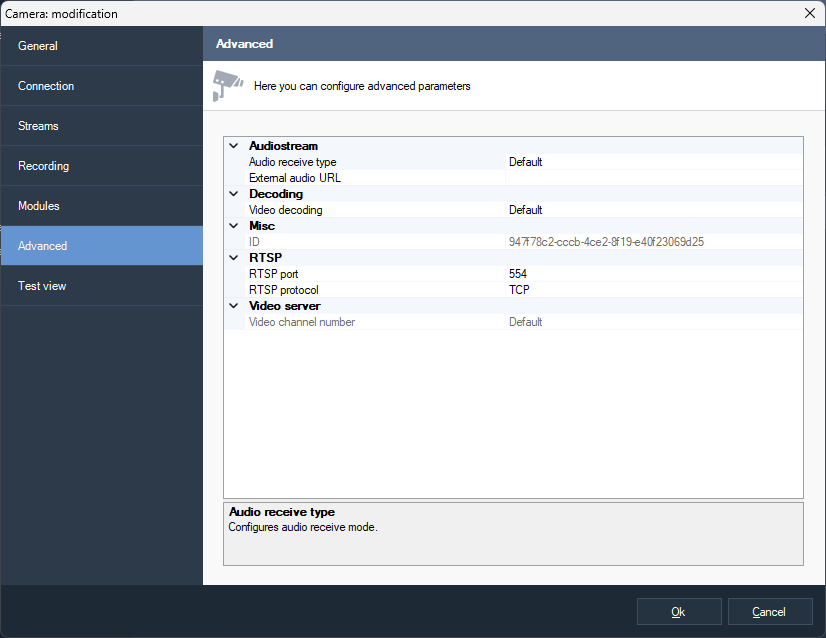Collapse the RTSP settings group
Image resolution: width=826 pixels, height=638 pixels.
234,258
